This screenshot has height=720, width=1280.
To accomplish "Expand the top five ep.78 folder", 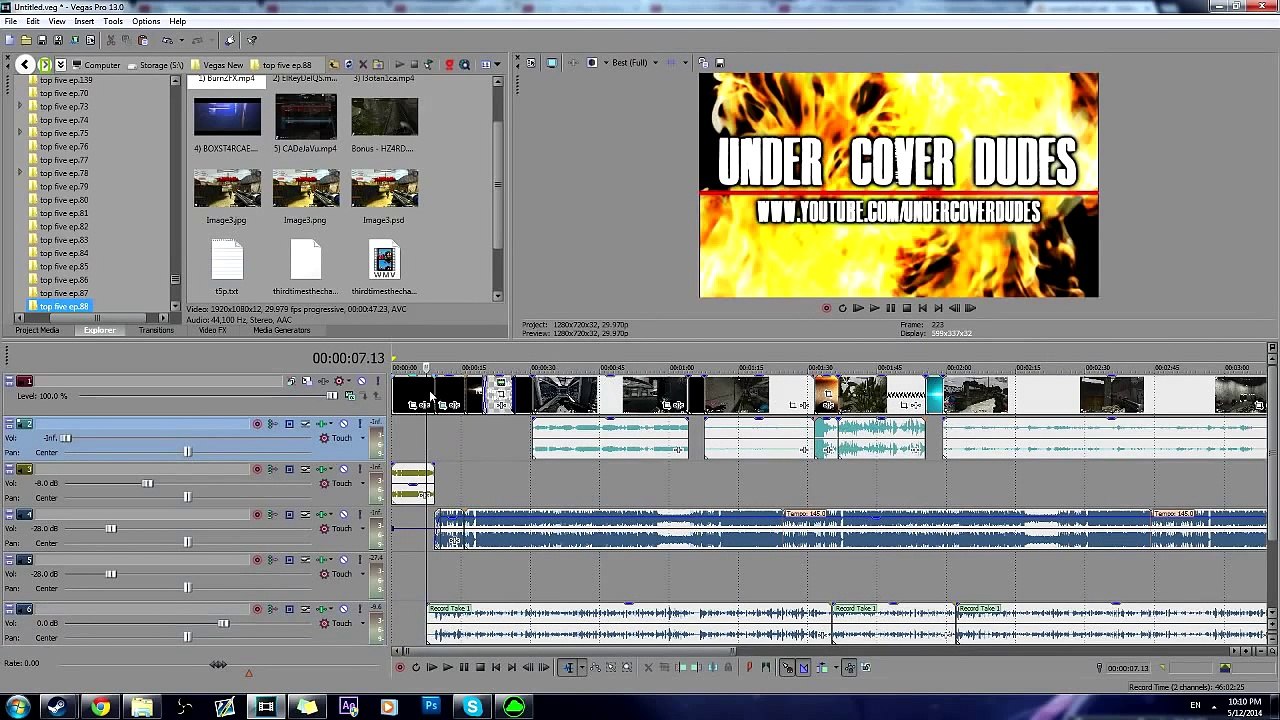I will 20,173.
